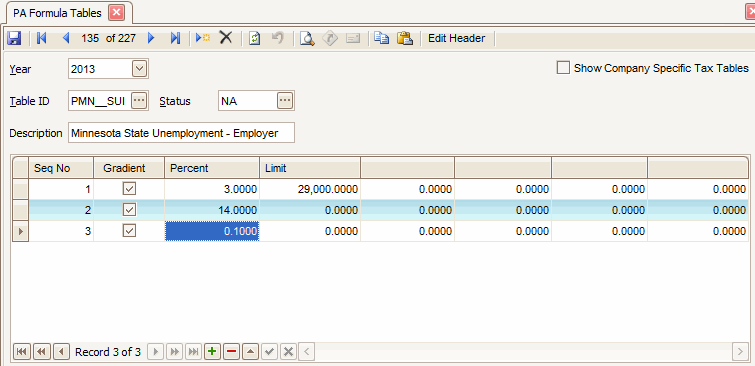
Task: Select the 14.0000 percent cell
Action: [x=212, y=210]
